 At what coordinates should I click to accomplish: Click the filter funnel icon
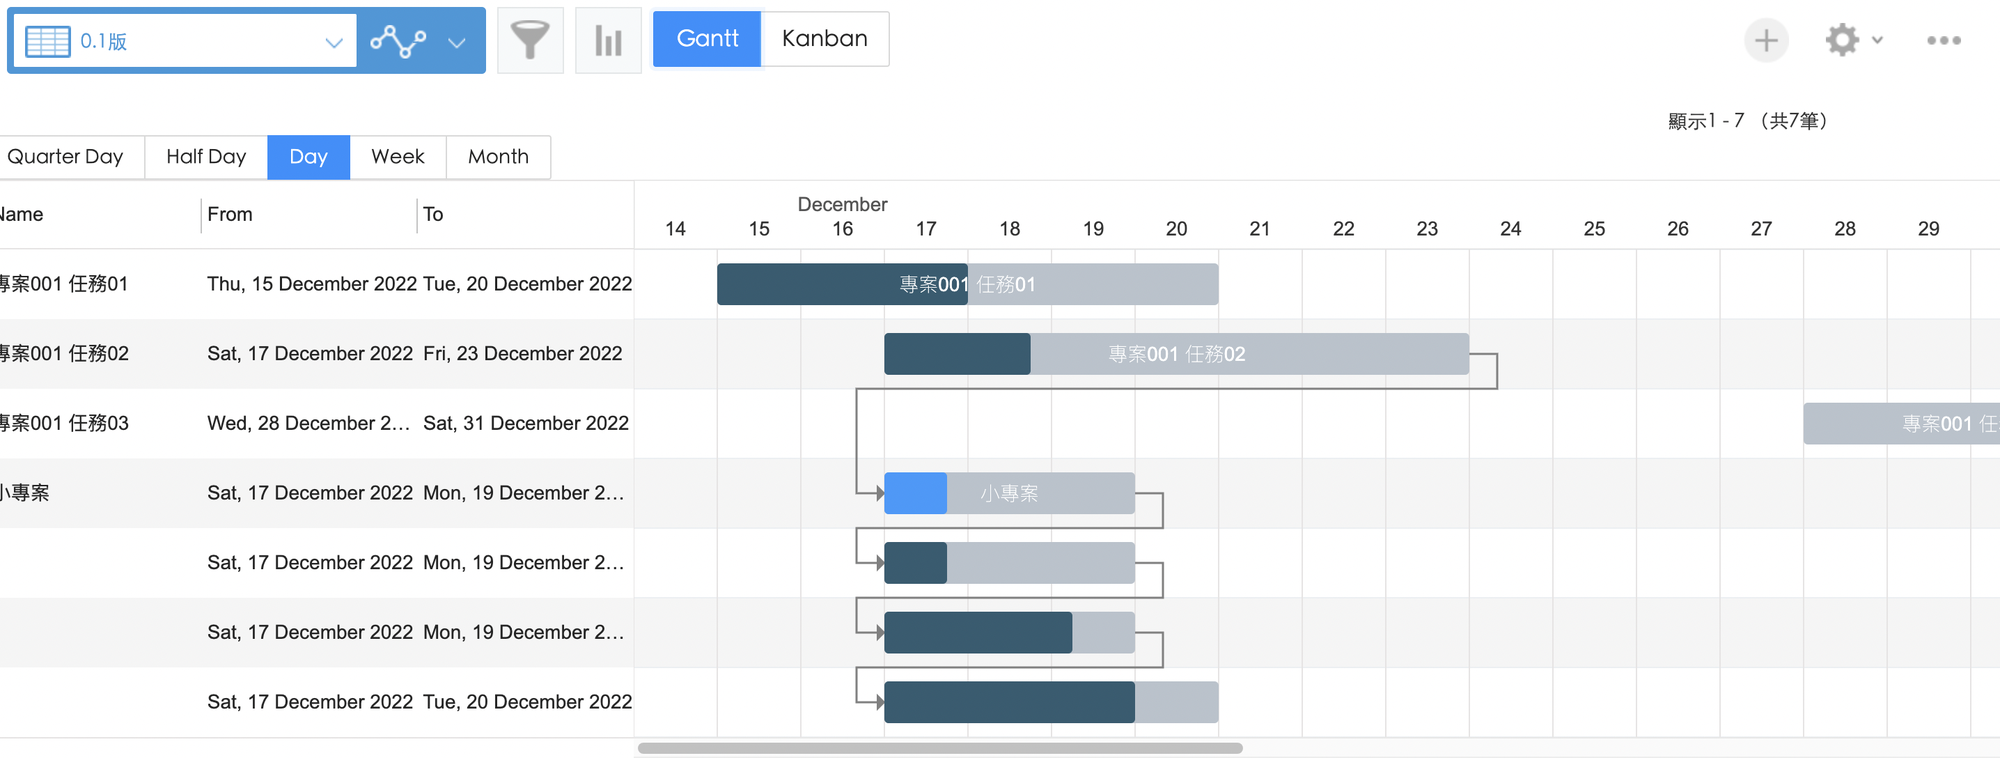point(530,40)
